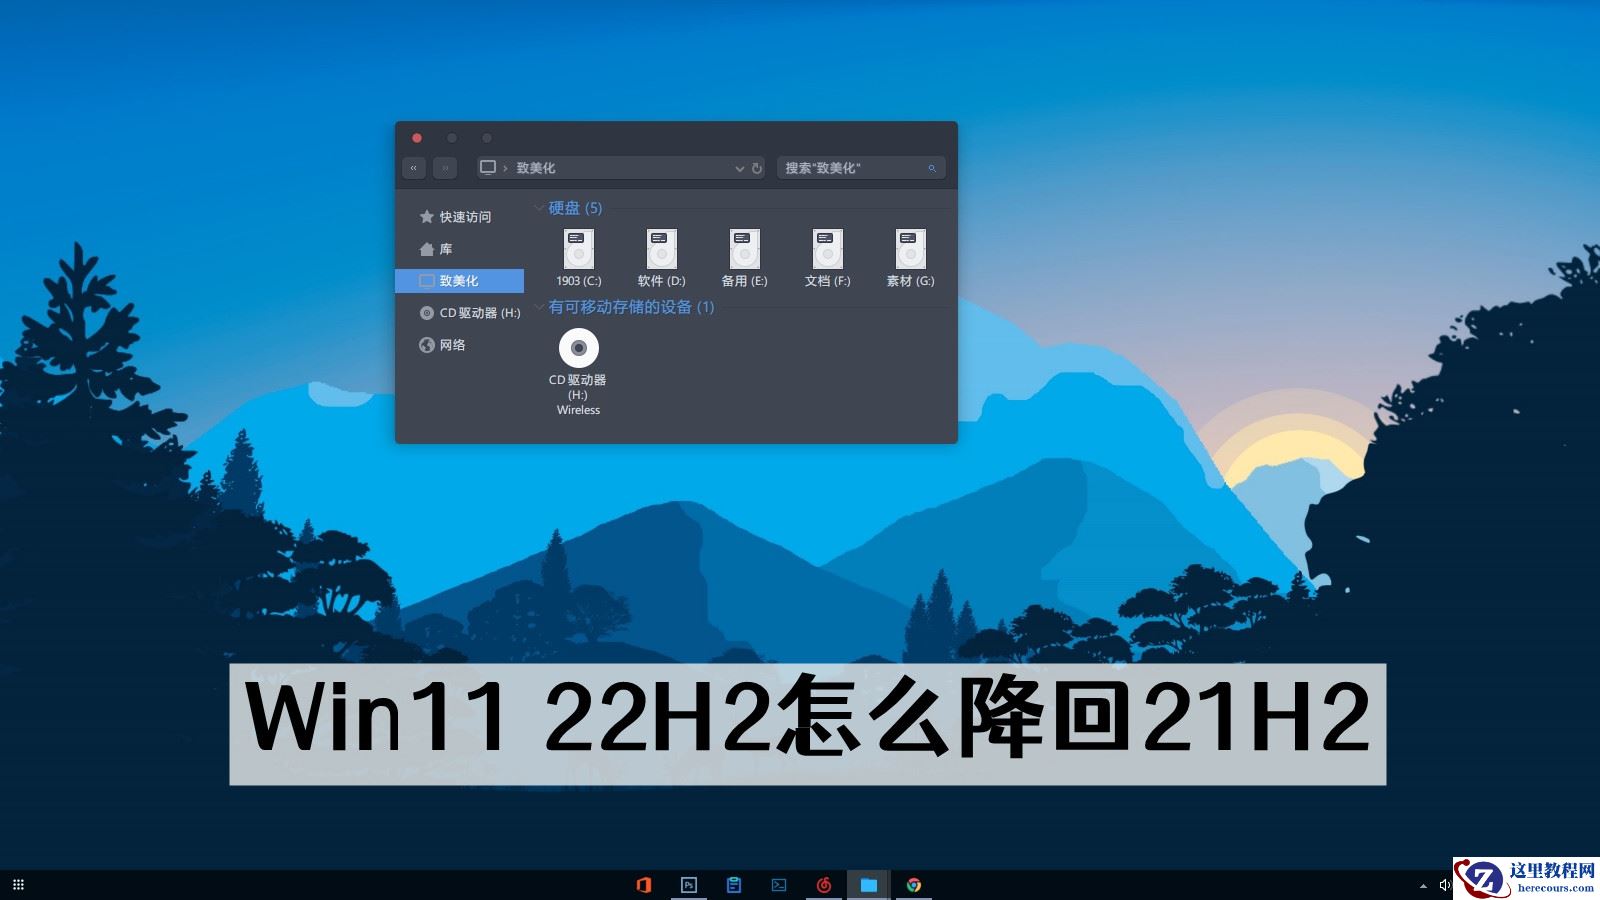
Task: Open the Windows Start menu
Action: click(18, 885)
